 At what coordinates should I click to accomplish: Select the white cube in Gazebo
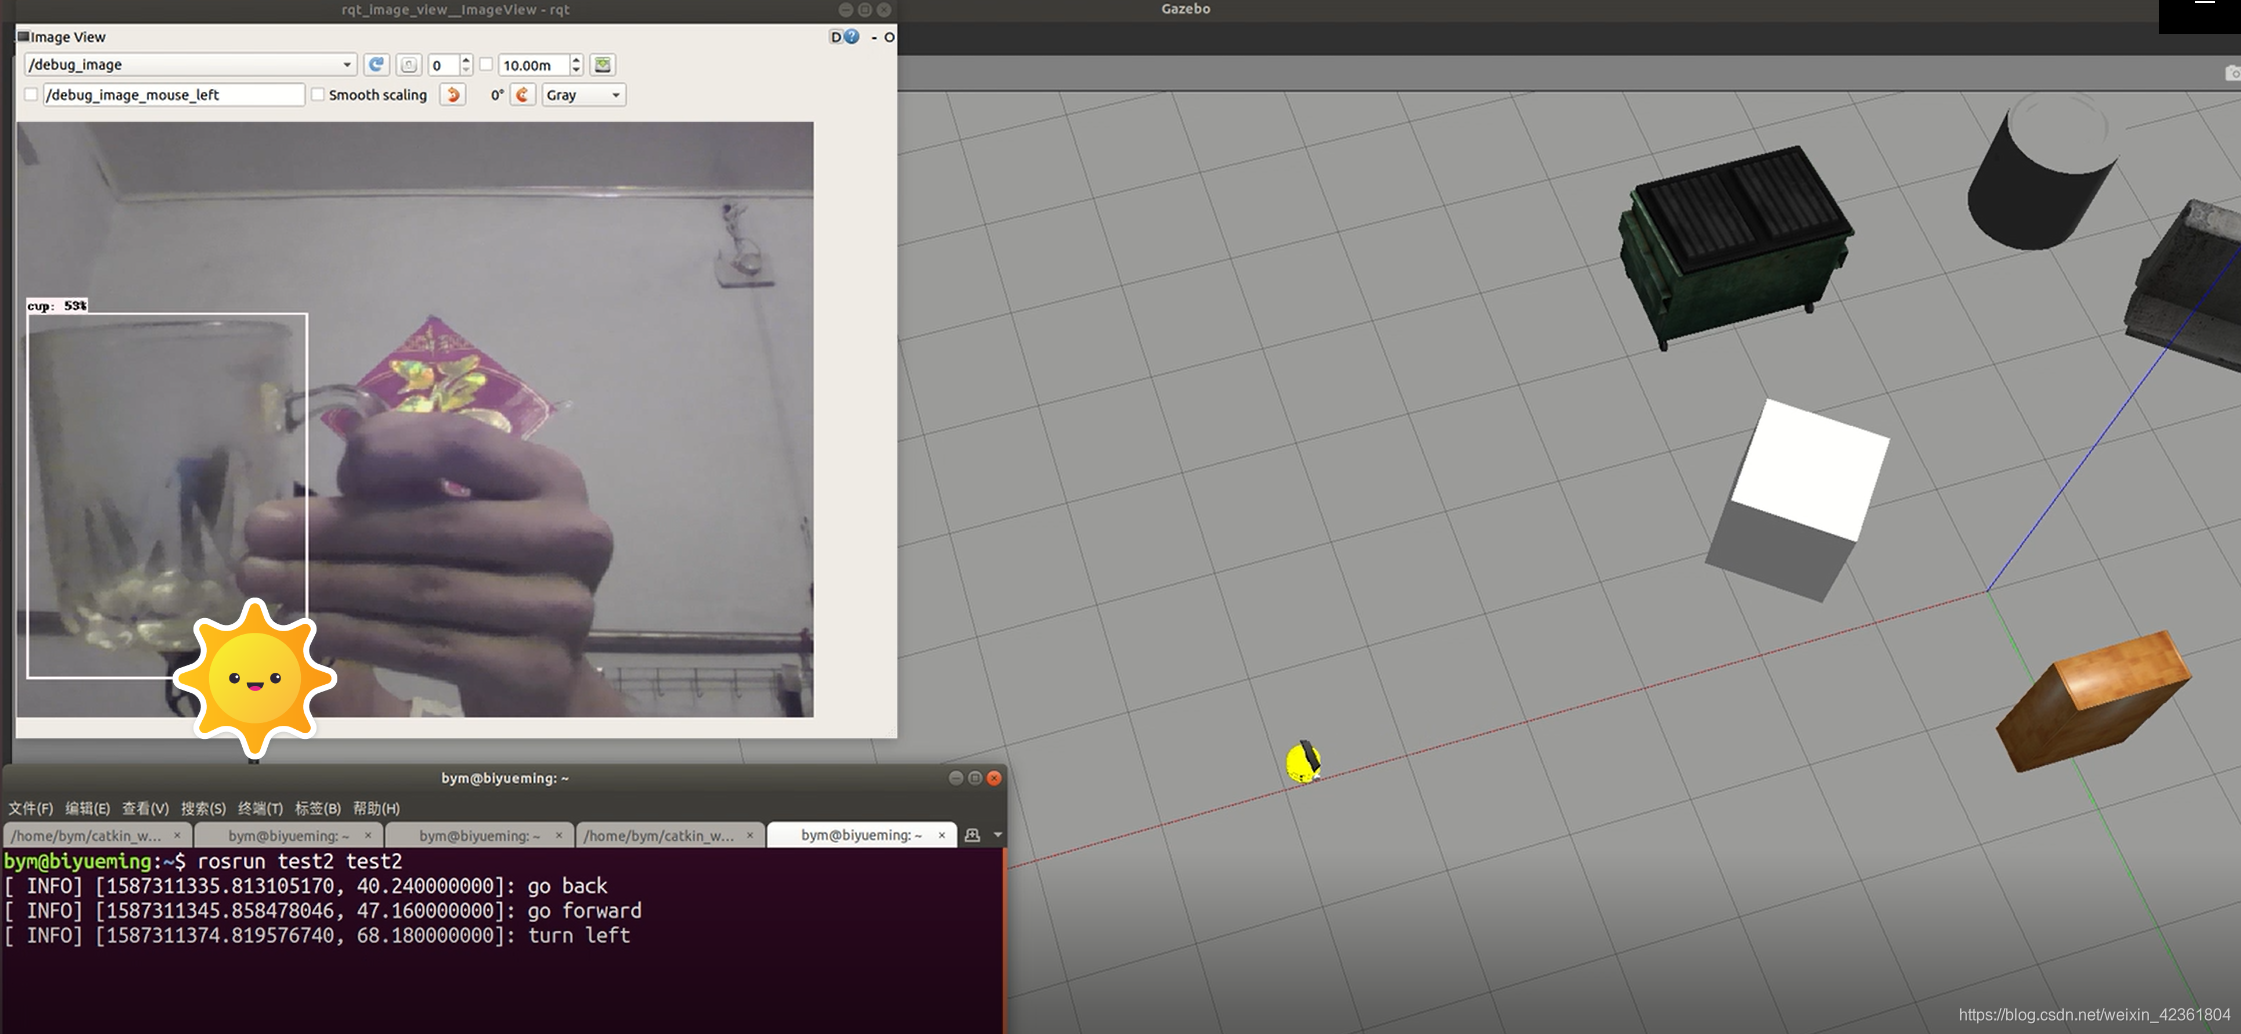[1798, 498]
